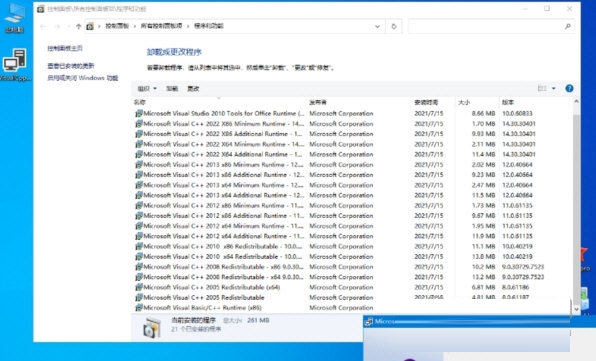Go up one level with up arrow
596x361 pixels.
click(78, 26)
